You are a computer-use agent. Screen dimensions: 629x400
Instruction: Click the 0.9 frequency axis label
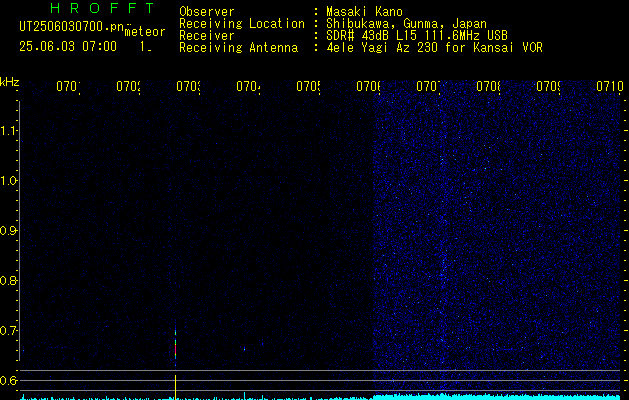[8, 231]
